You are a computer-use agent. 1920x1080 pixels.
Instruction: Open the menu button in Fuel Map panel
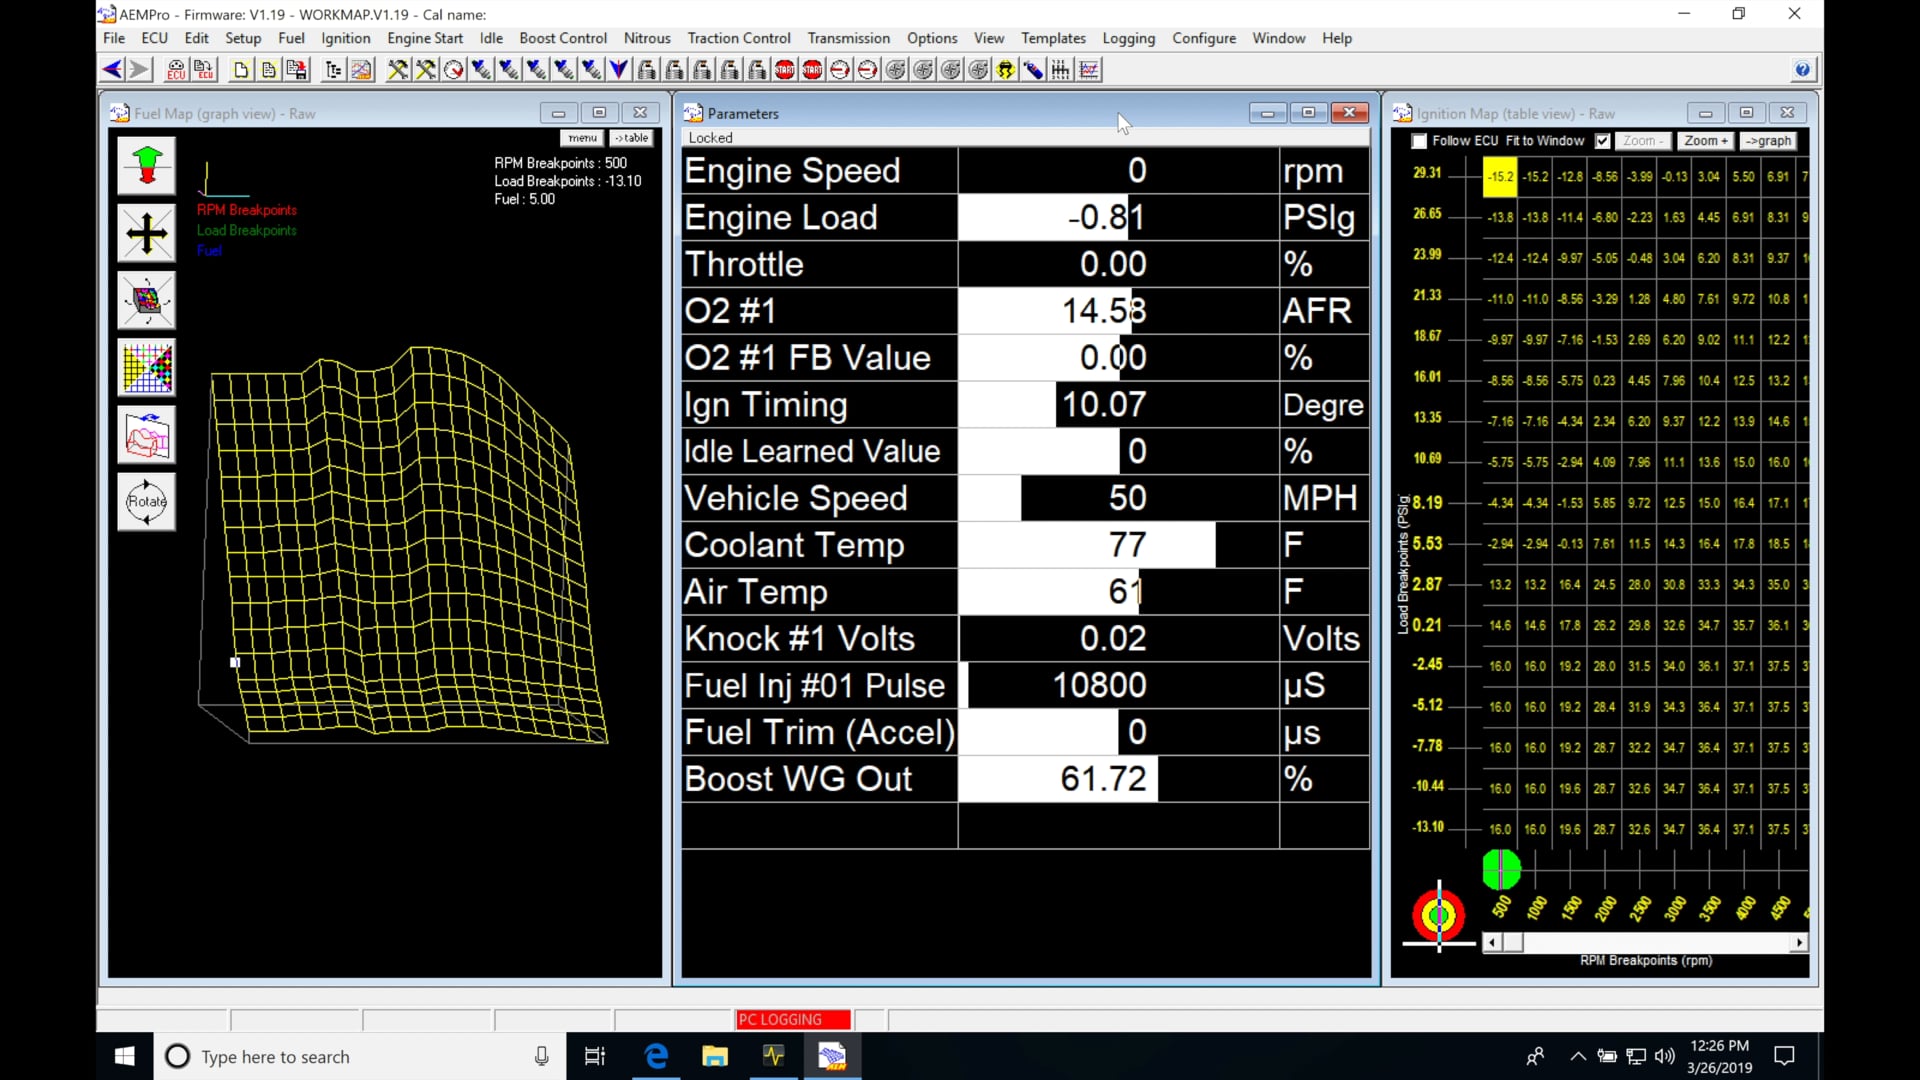tap(581, 138)
